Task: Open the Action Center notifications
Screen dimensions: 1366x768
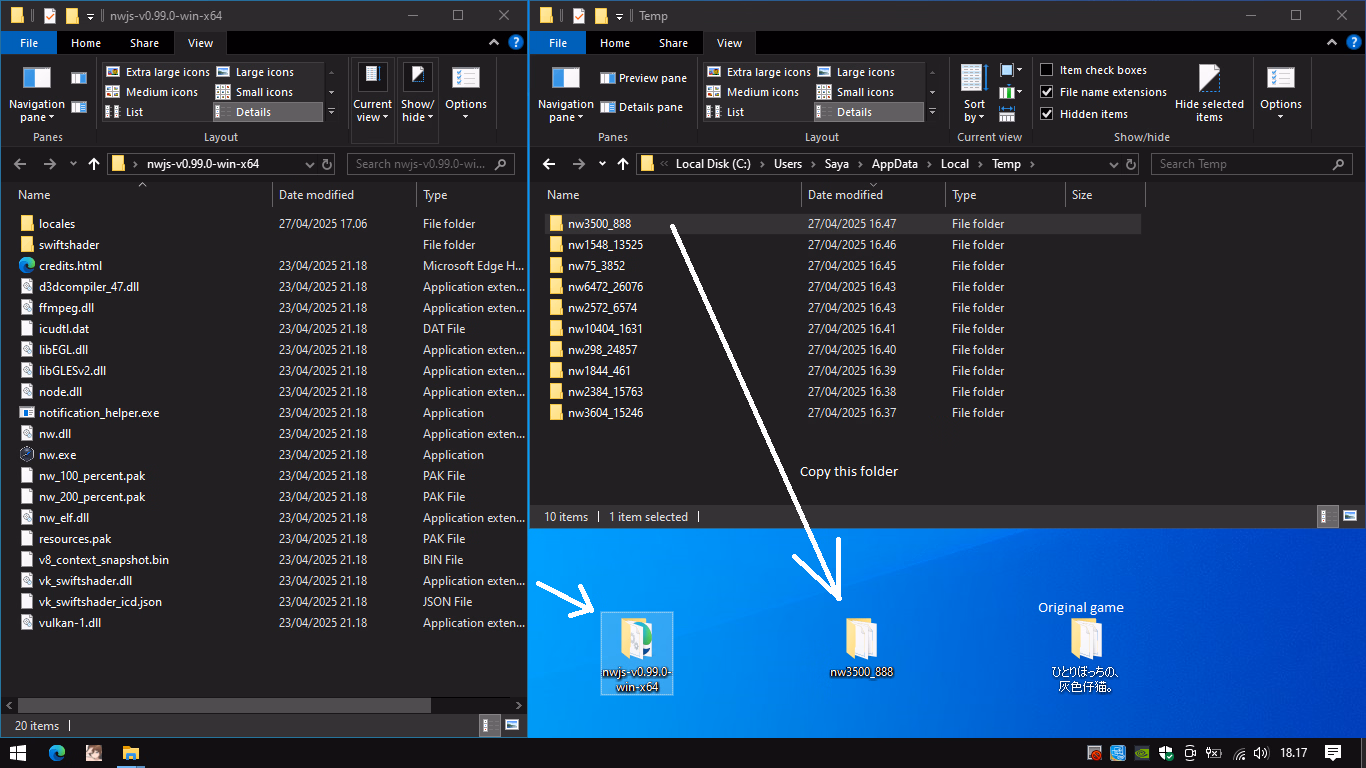Action: (1332, 753)
